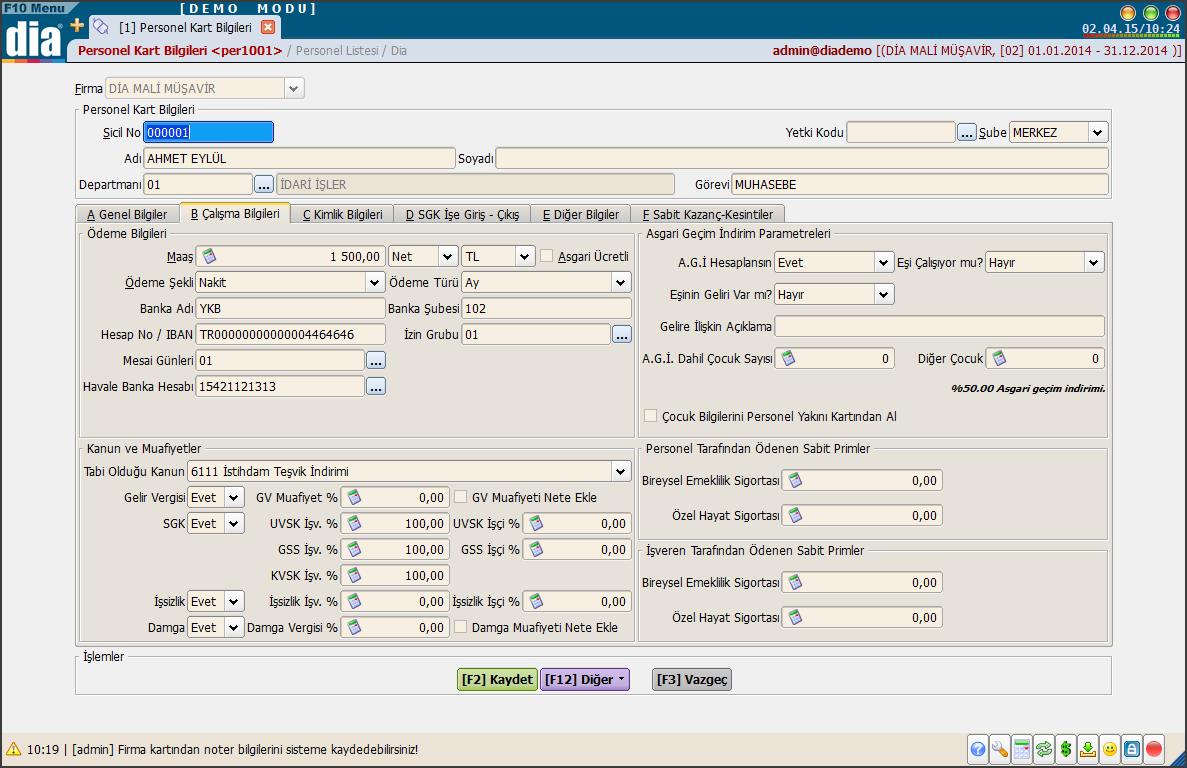This screenshot has height=768, width=1187.
Task: Open calculator icon for UVSK İşv. %
Action: point(354,524)
